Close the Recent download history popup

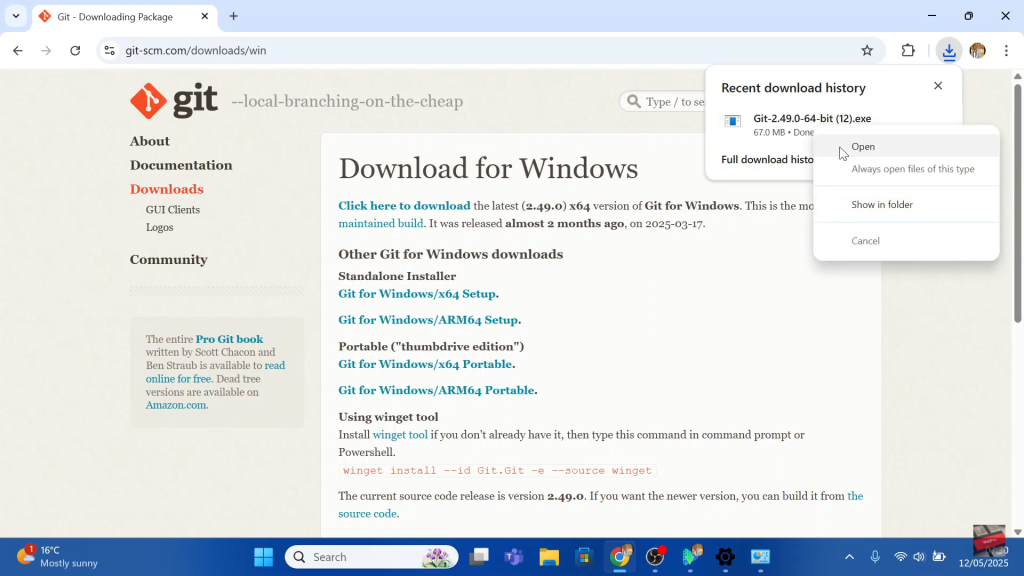point(938,86)
